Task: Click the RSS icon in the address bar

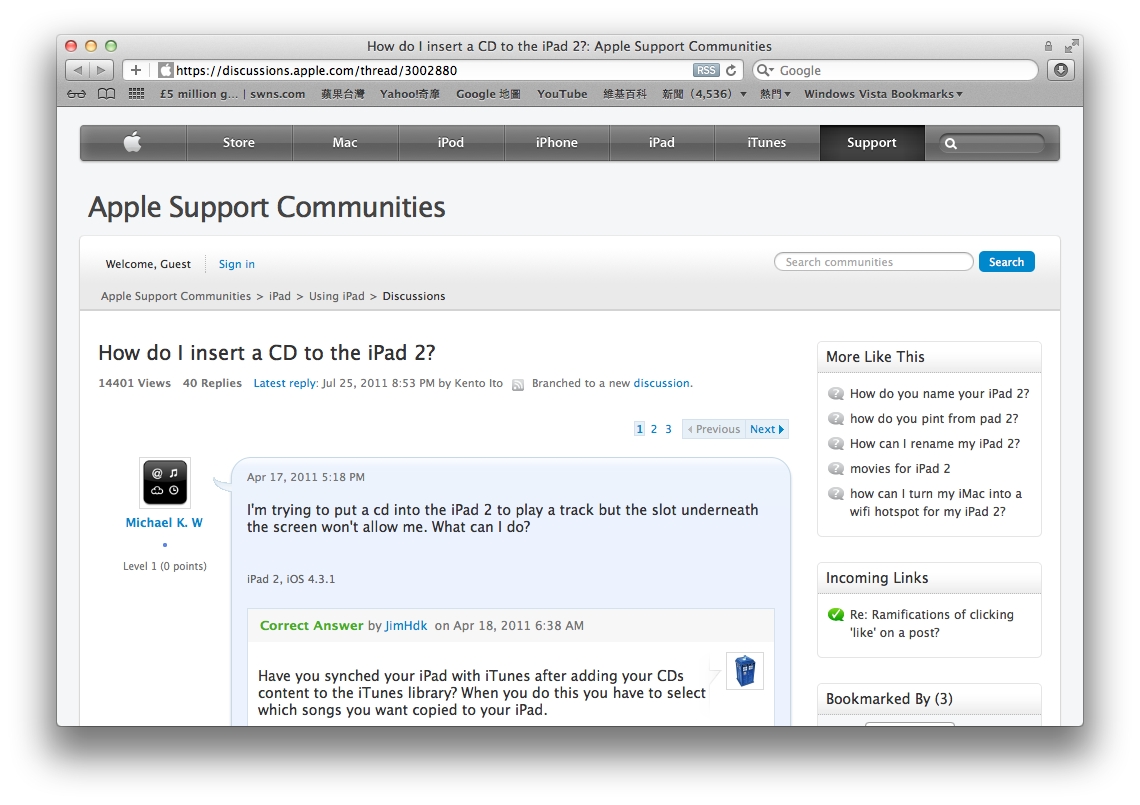Action: [x=706, y=69]
